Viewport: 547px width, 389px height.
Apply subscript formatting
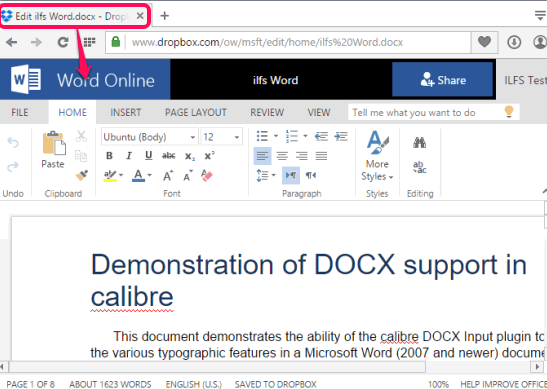point(190,156)
